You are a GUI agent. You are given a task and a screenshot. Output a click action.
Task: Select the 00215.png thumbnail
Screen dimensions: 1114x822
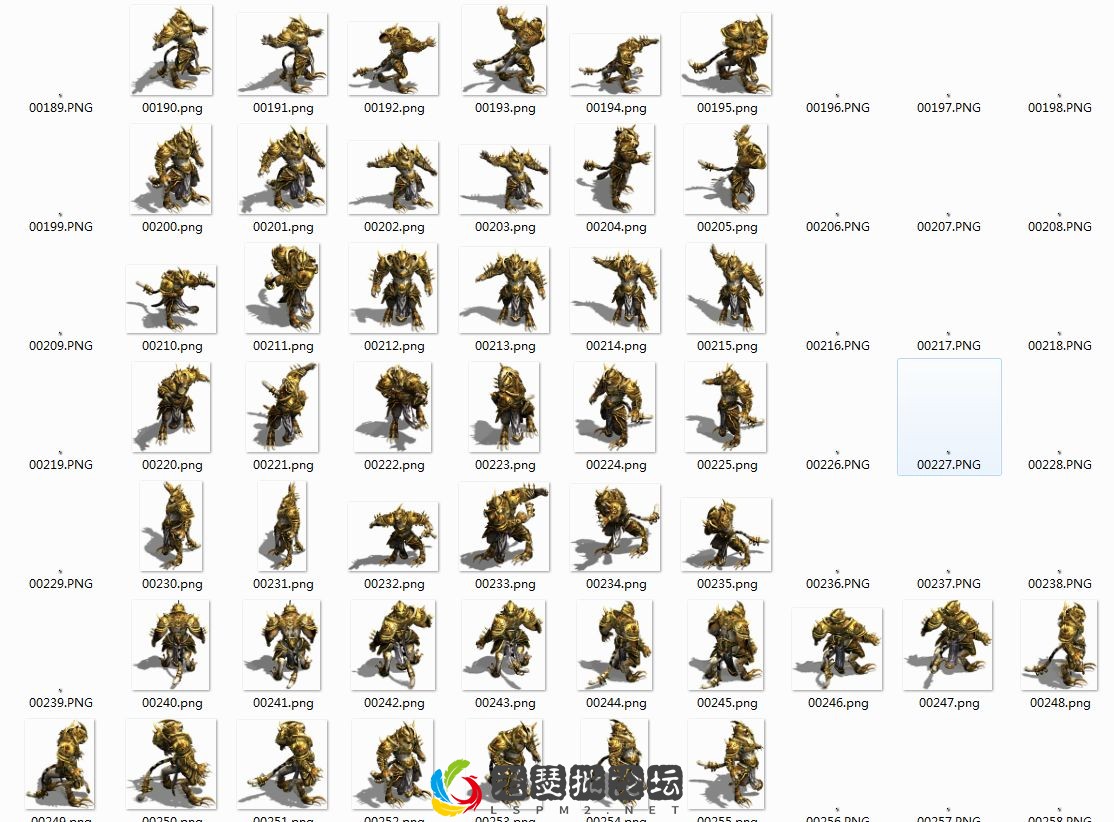[x=726, y=288]
